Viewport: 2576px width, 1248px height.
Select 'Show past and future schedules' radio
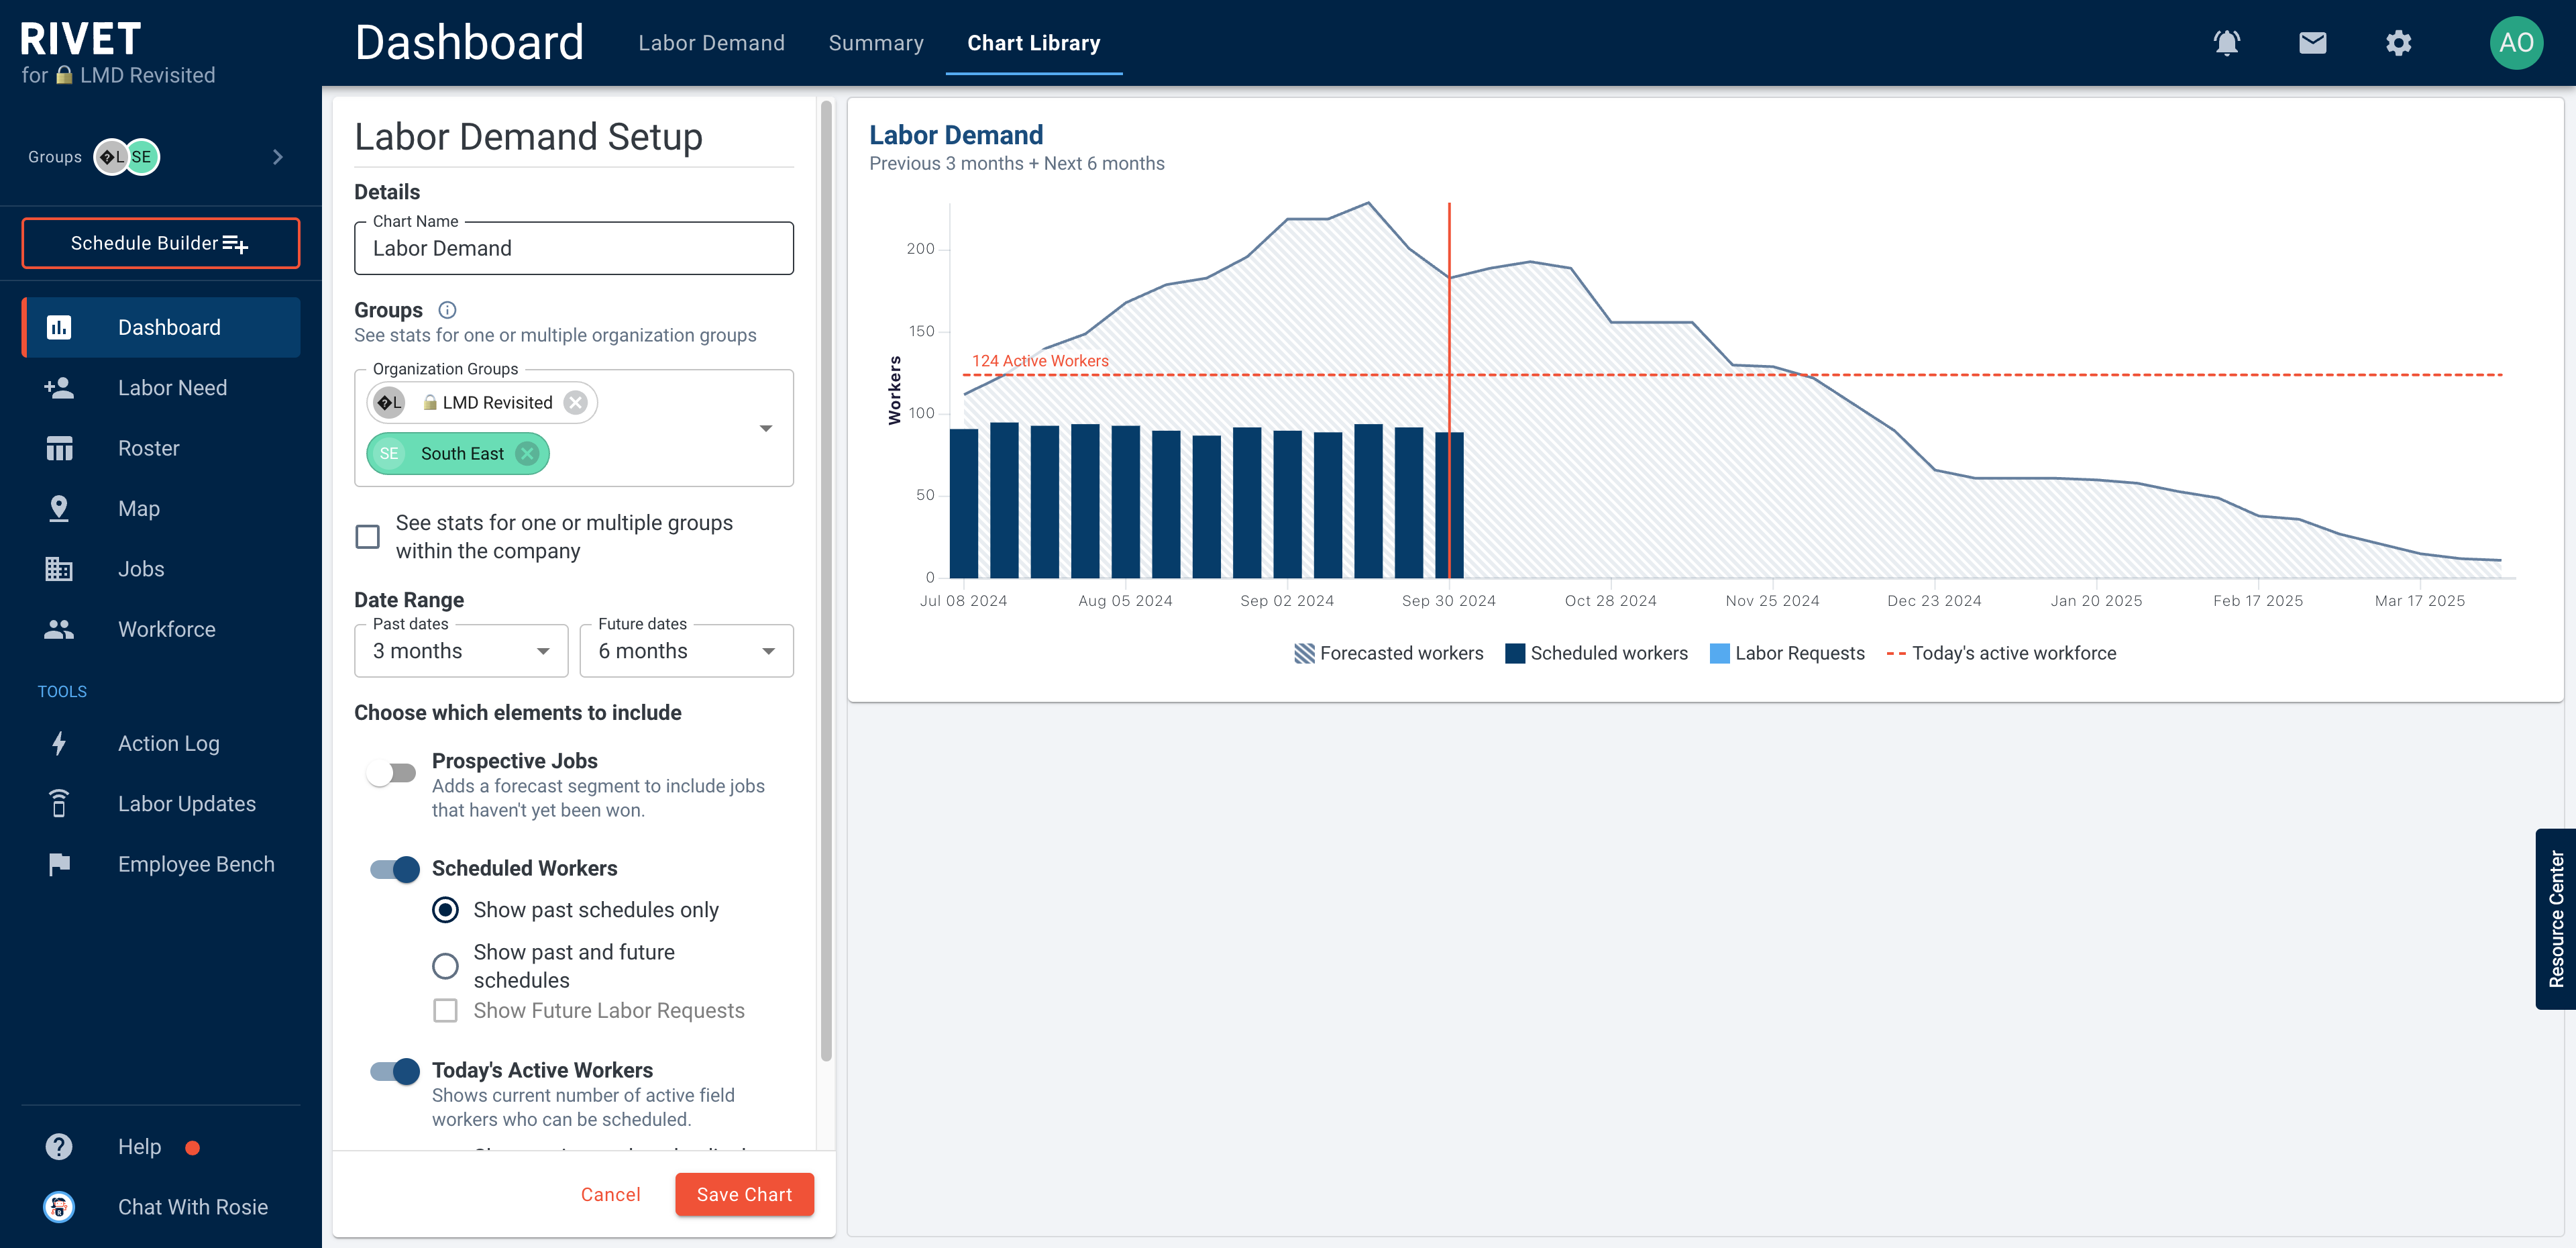445,966
